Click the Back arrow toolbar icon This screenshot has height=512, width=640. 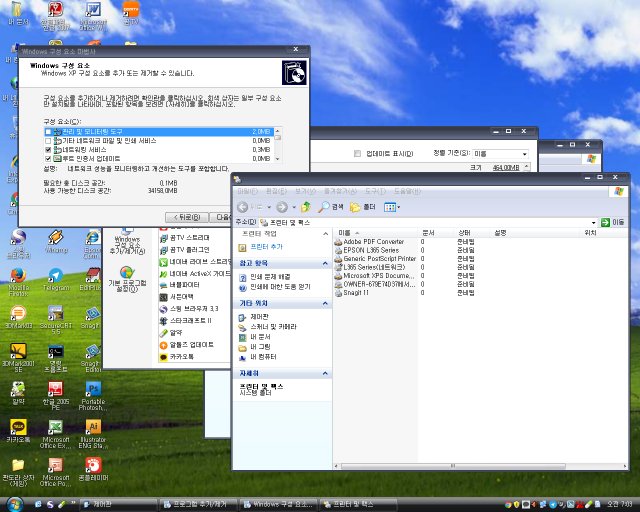243,207
